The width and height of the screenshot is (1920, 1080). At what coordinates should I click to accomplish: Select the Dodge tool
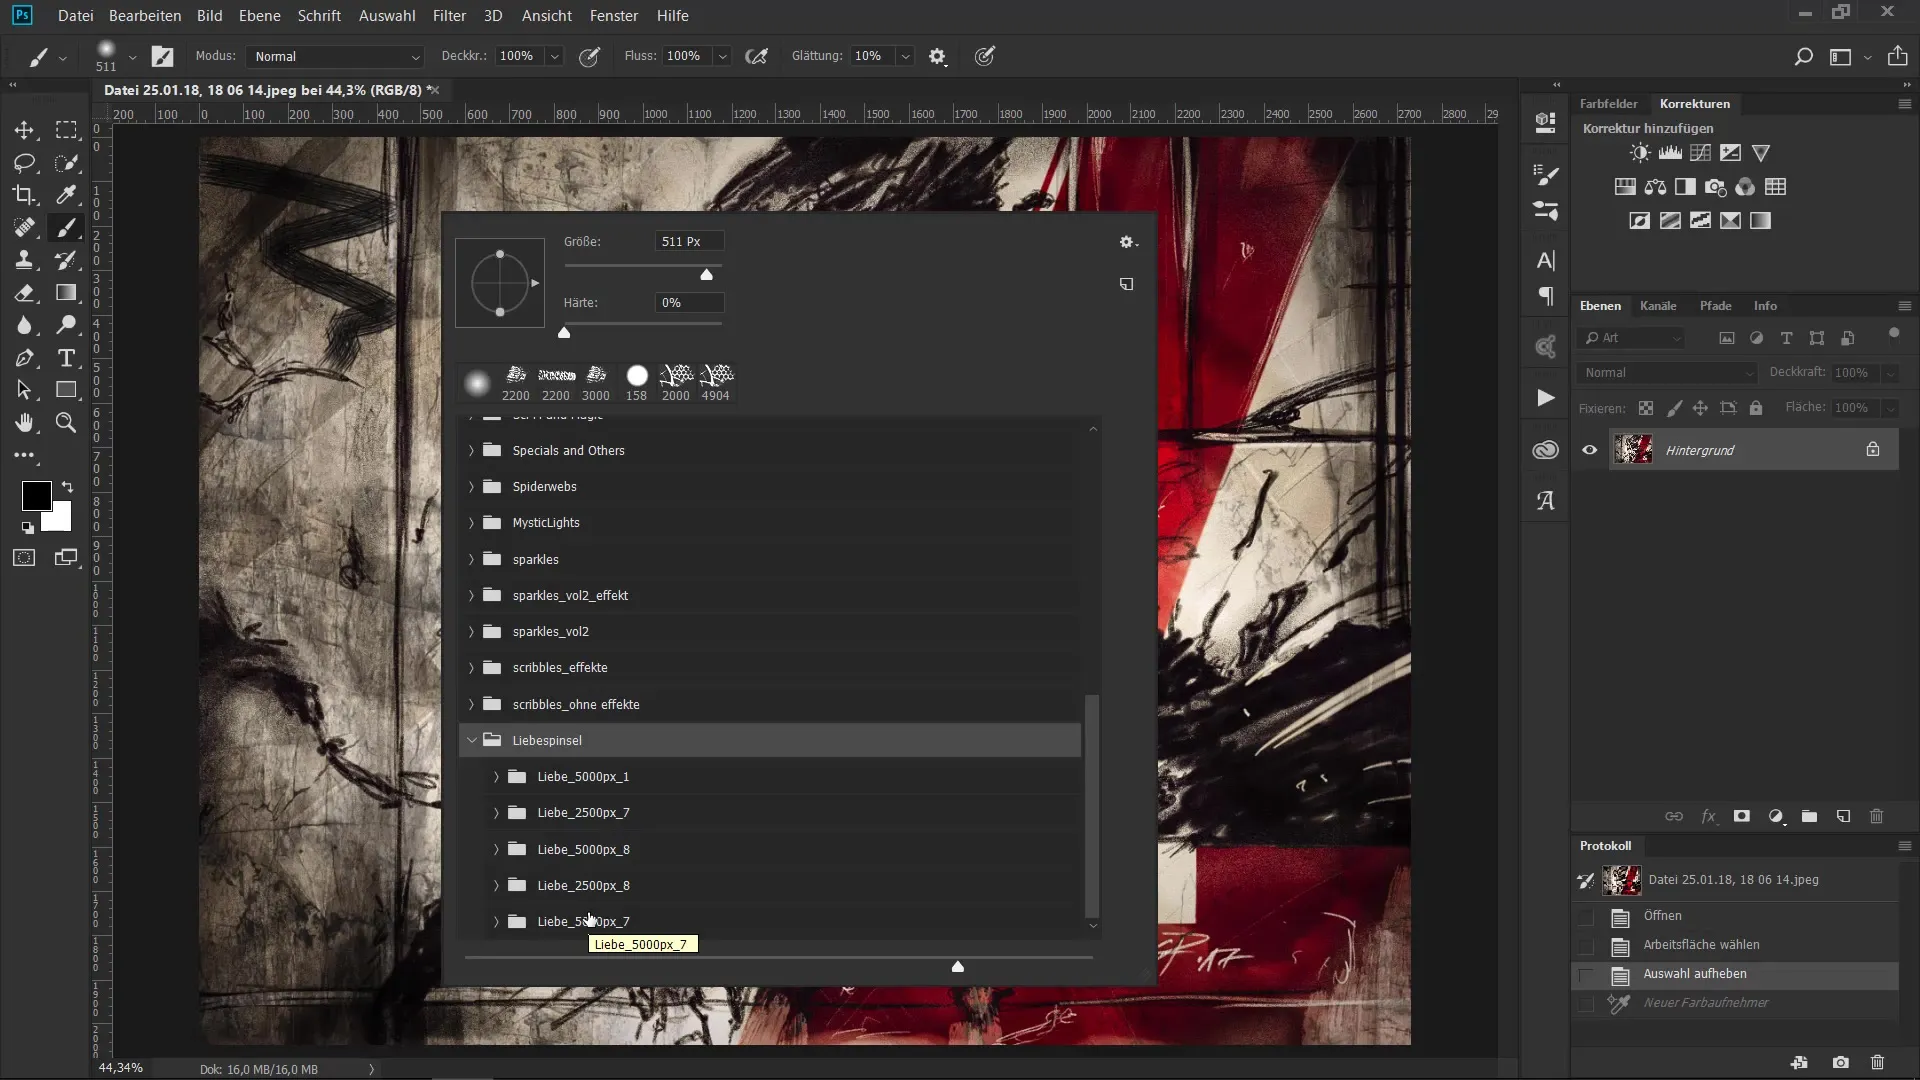pyautogui.click(x=66, y=325)
